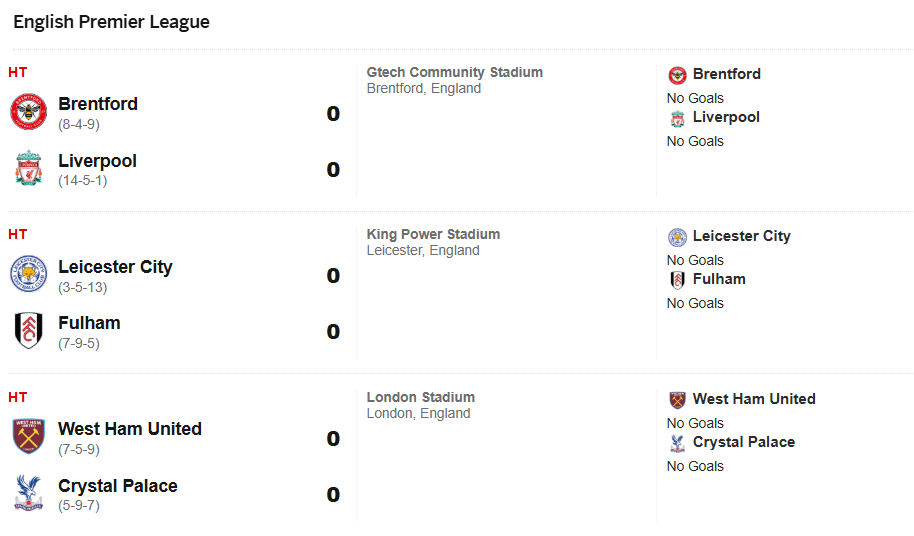Open the Liverpool team name link
Image resolution: width=914 pixels, height=536 pixels.
[97, 161]
